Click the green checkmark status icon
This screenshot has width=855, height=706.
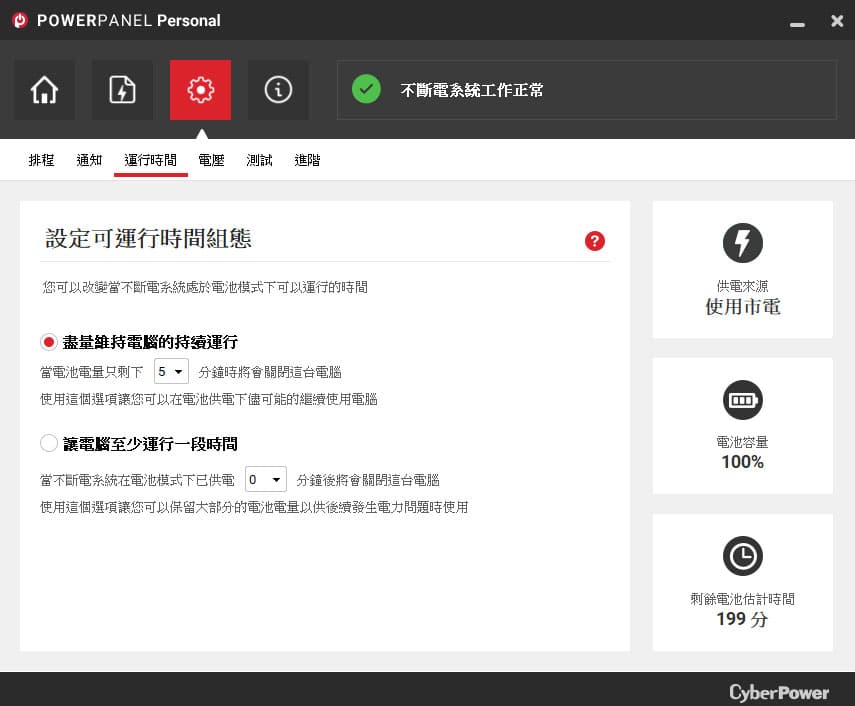366,89
